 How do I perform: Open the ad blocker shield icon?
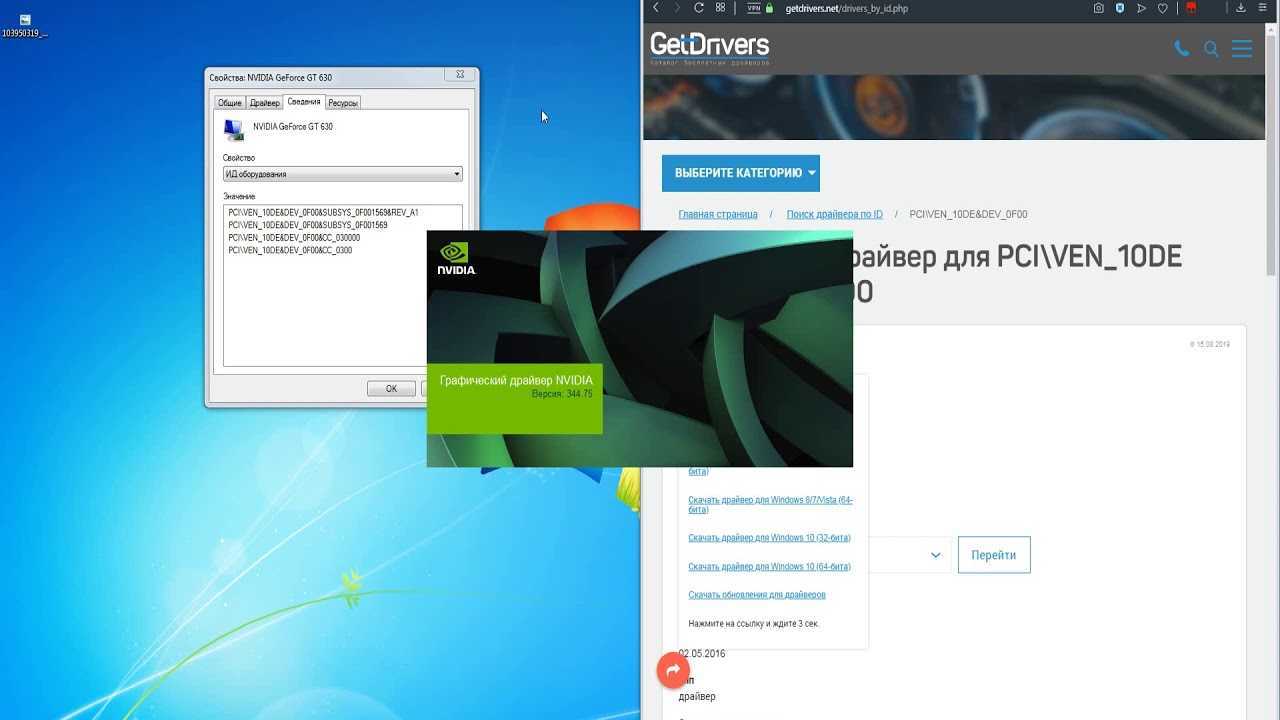pos(1120,8)
